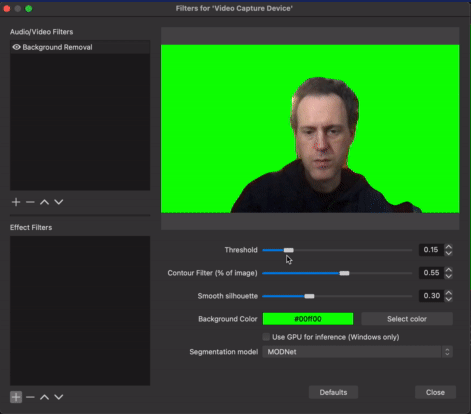Open the Segmentation model MODNet dropdown

(357, 352)
